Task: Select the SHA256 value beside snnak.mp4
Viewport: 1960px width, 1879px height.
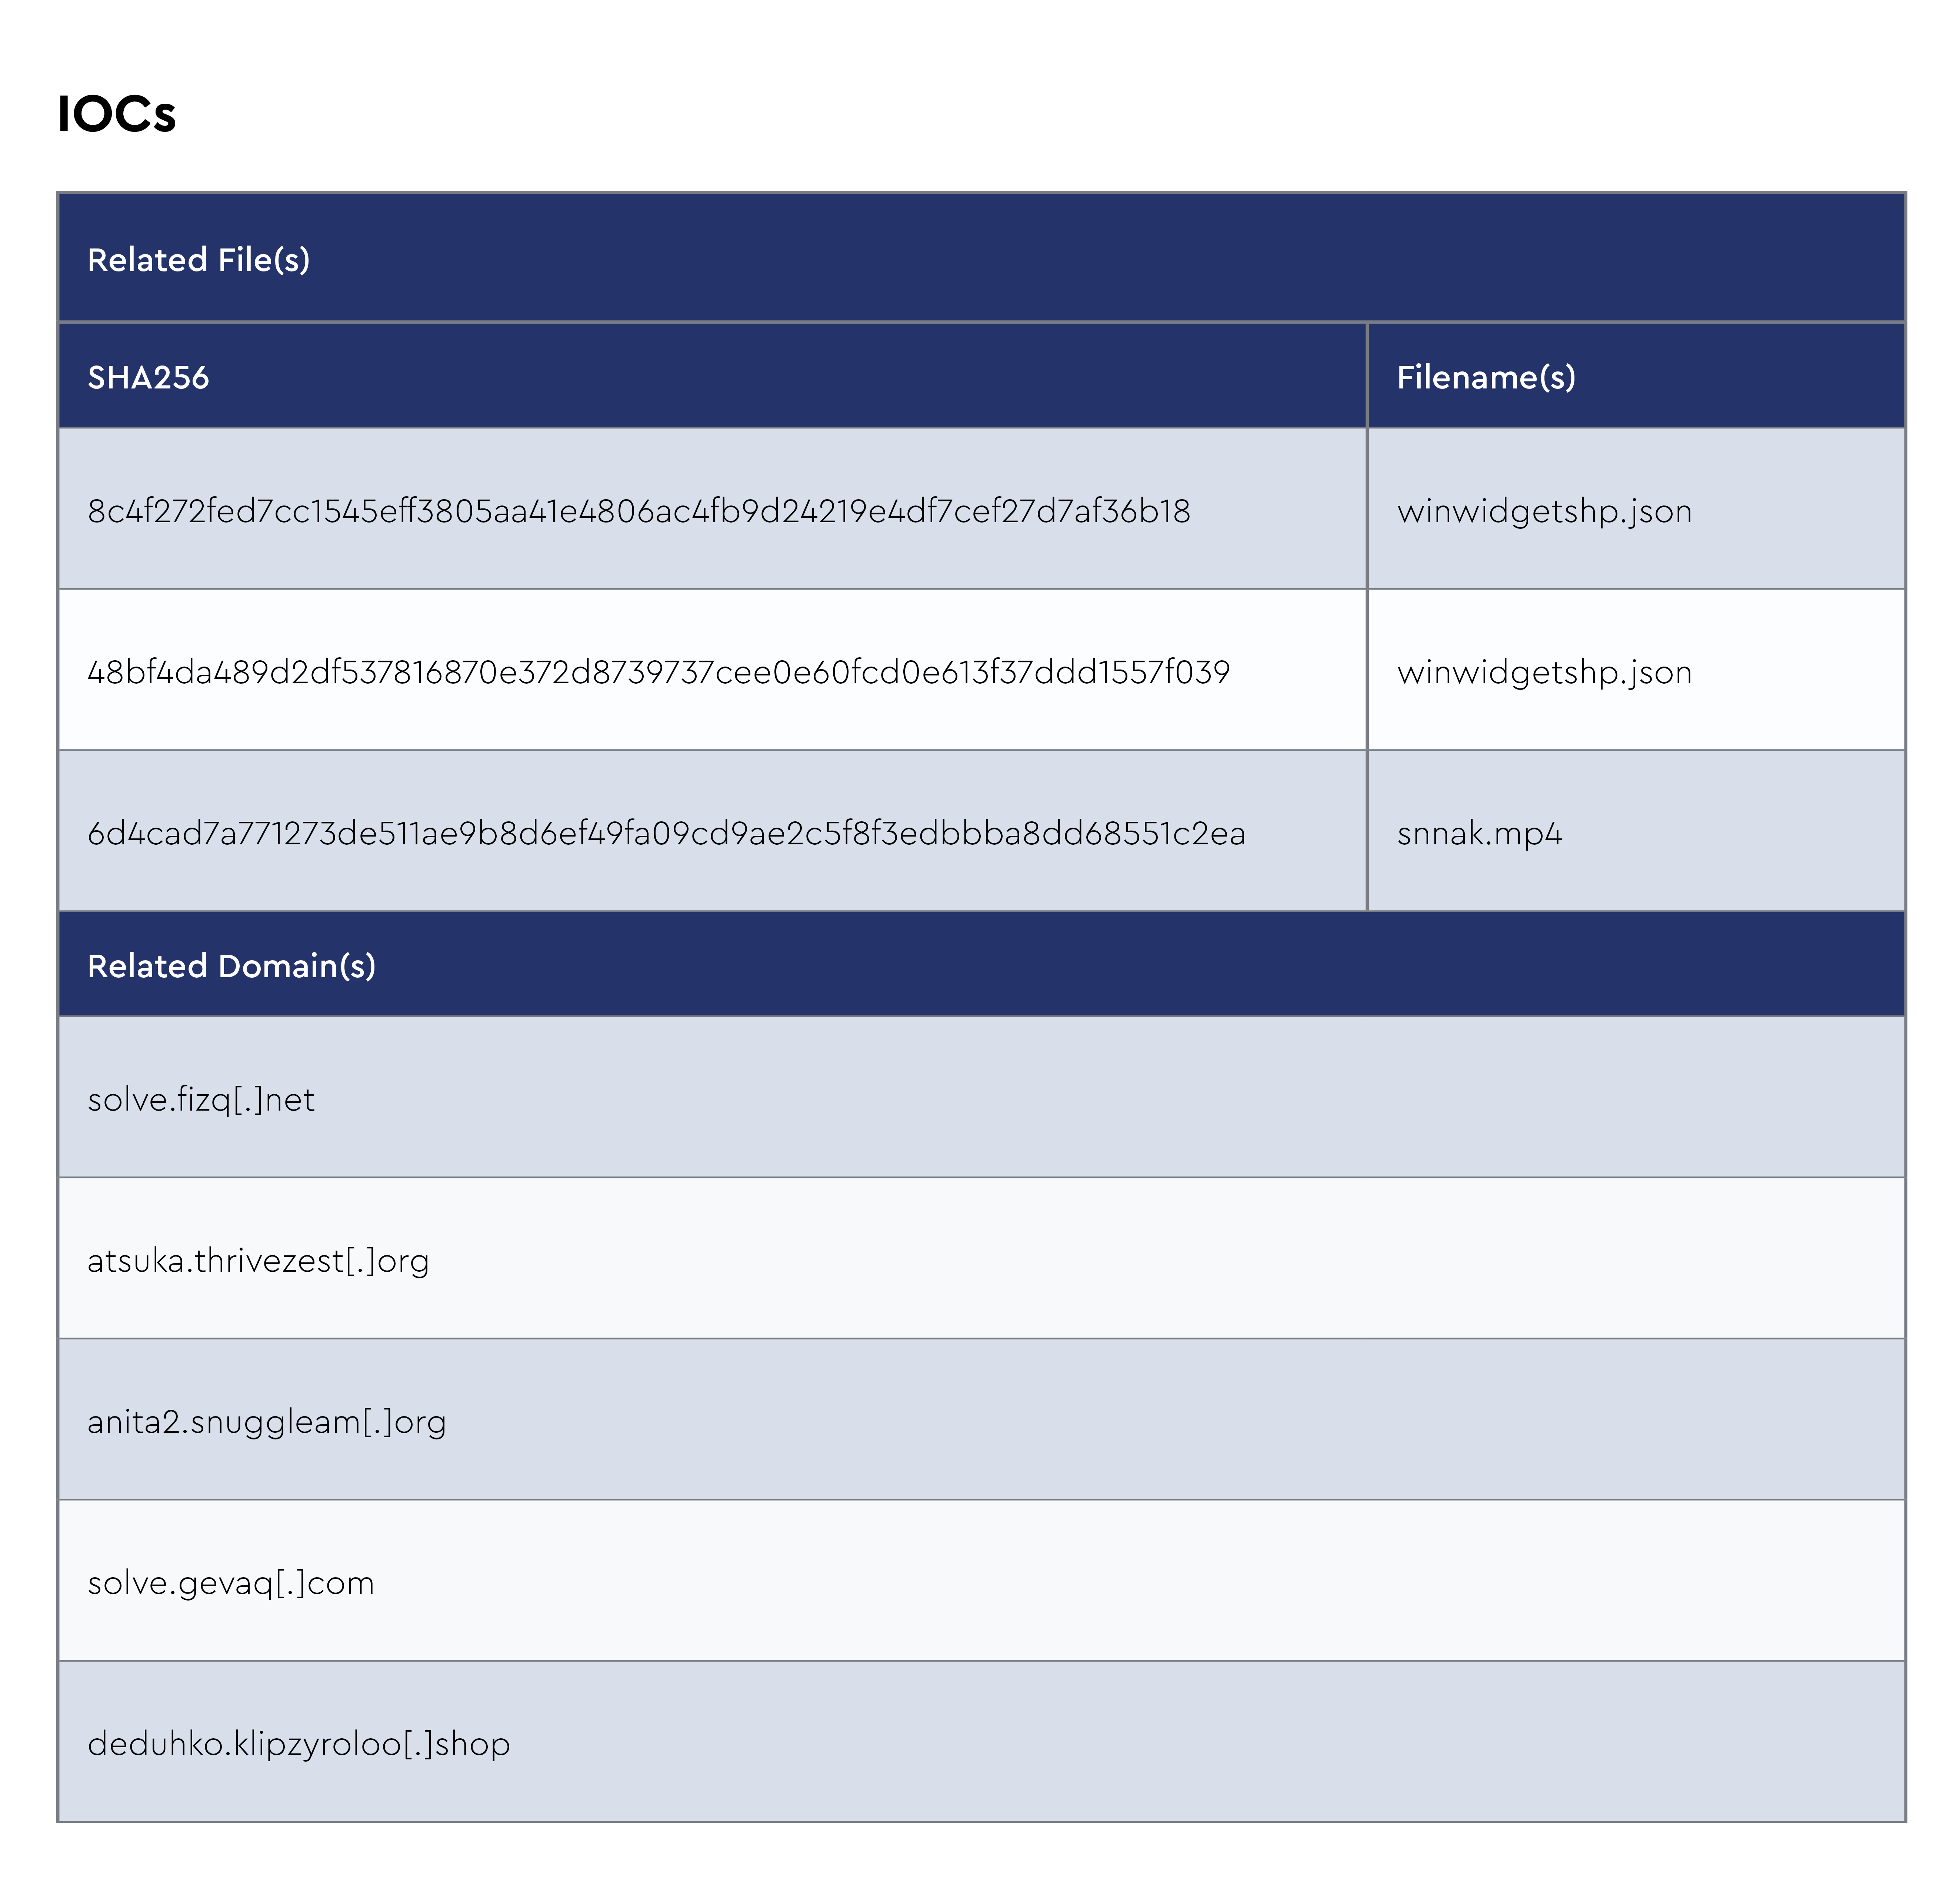Action: [666, 833]
